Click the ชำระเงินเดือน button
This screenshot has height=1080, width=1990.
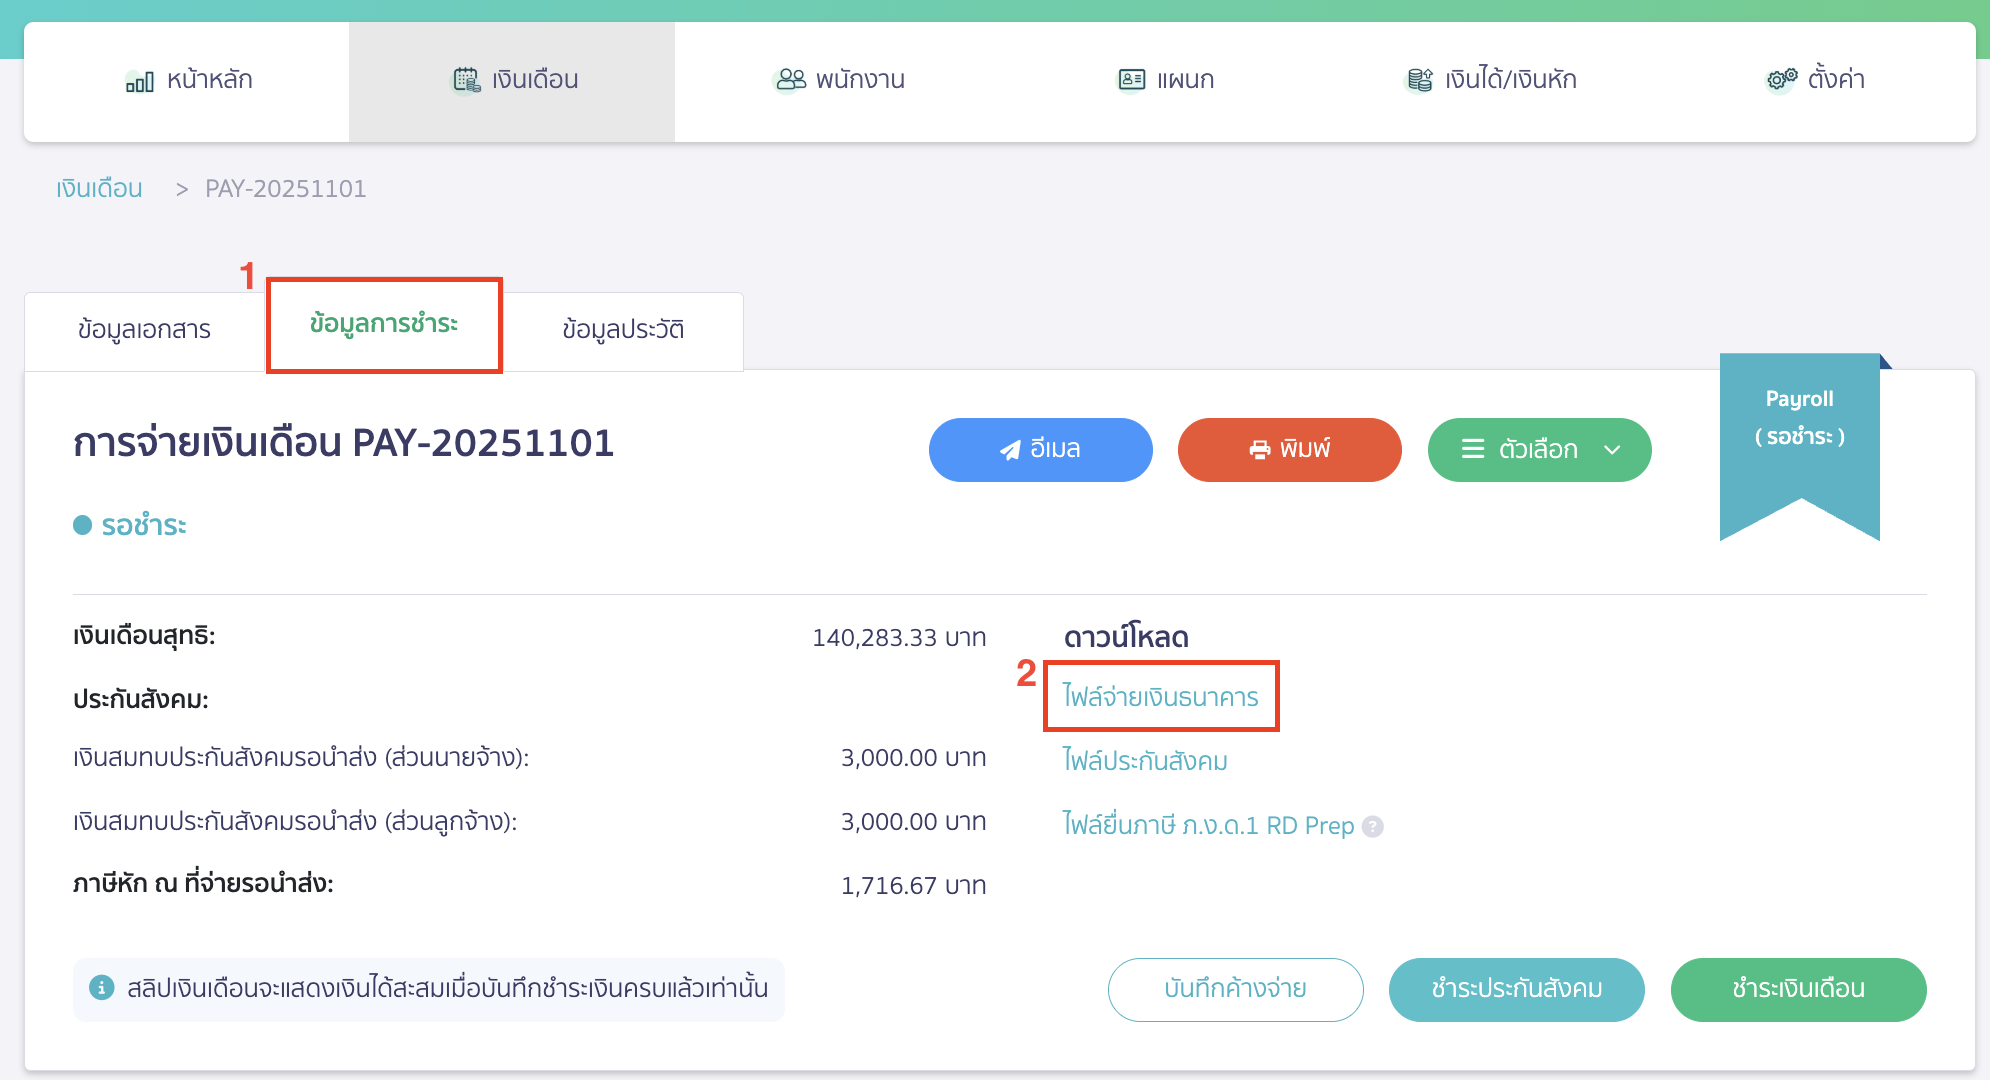pos(1797,988)
